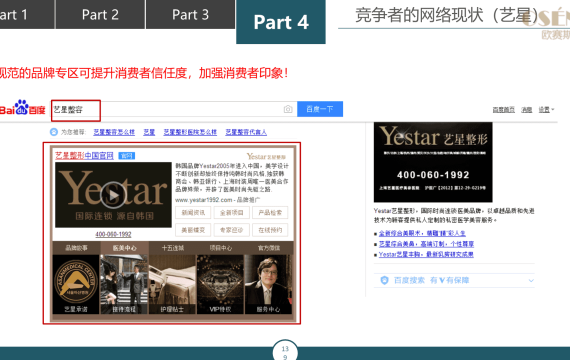Click the blue recommendation icon before suggestions
570x360 pixels.
pos(54,132)
